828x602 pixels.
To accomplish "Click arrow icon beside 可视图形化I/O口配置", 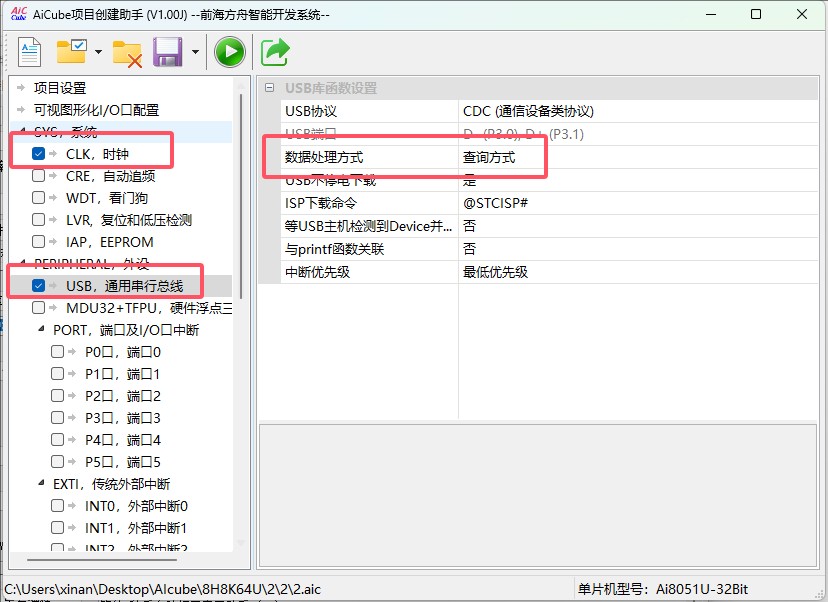I will coord(21,110).
